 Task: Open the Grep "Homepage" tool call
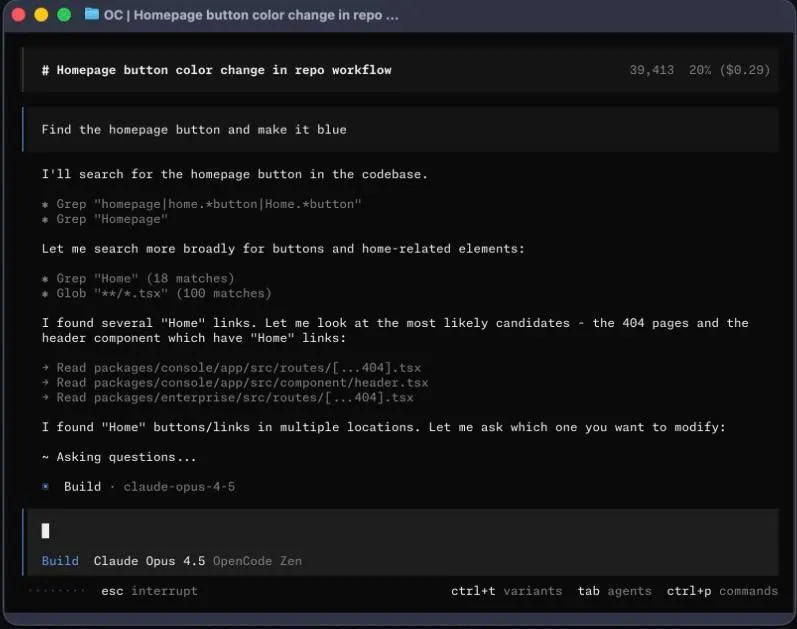[x=105, y=219]
